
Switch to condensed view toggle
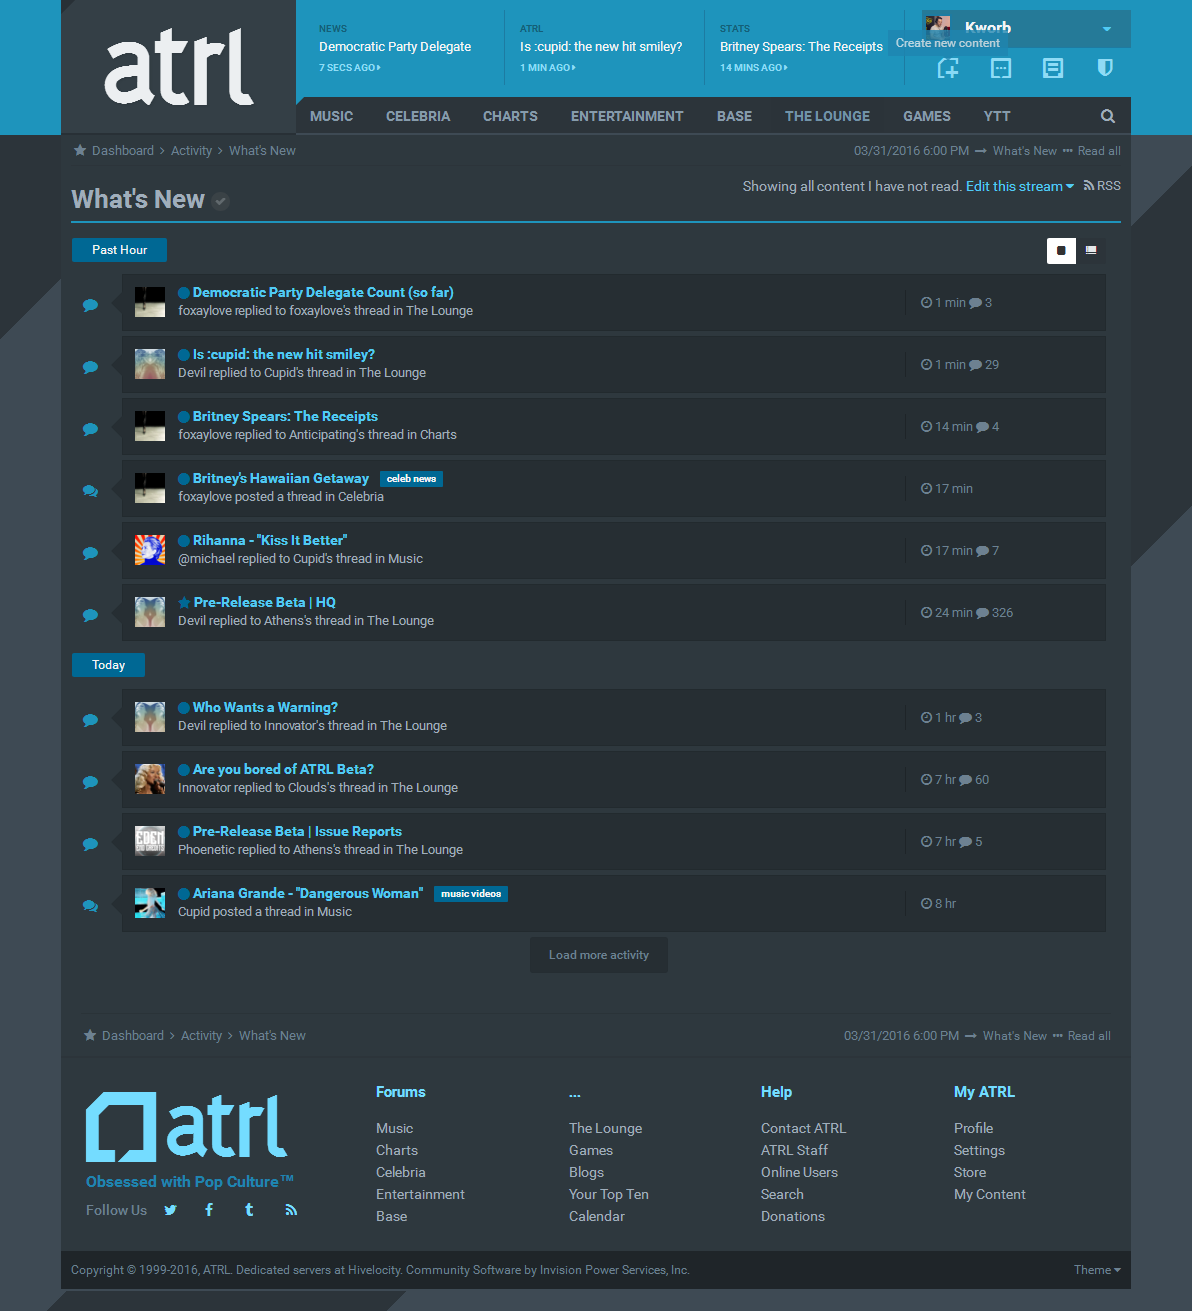coord(1061,250)
